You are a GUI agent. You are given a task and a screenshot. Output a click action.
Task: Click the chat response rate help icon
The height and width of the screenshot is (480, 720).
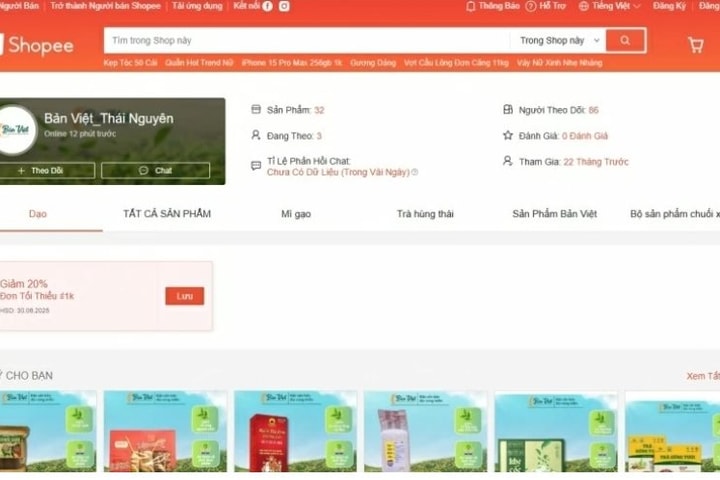coord(415,172)
